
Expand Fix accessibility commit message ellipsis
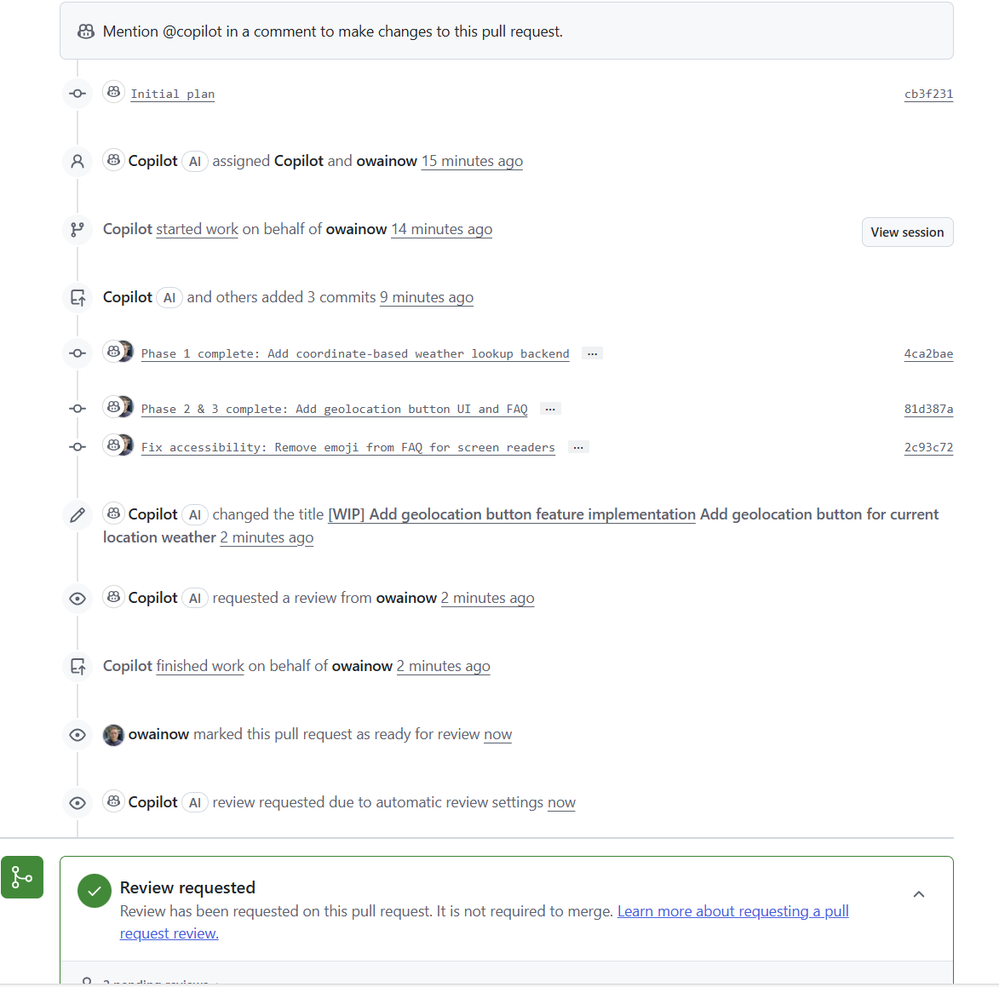(x=577, y=447)
